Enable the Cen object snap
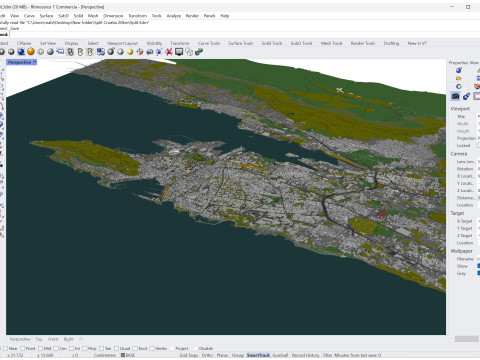This screenshot has width=480, height=360. click(56, 348)
